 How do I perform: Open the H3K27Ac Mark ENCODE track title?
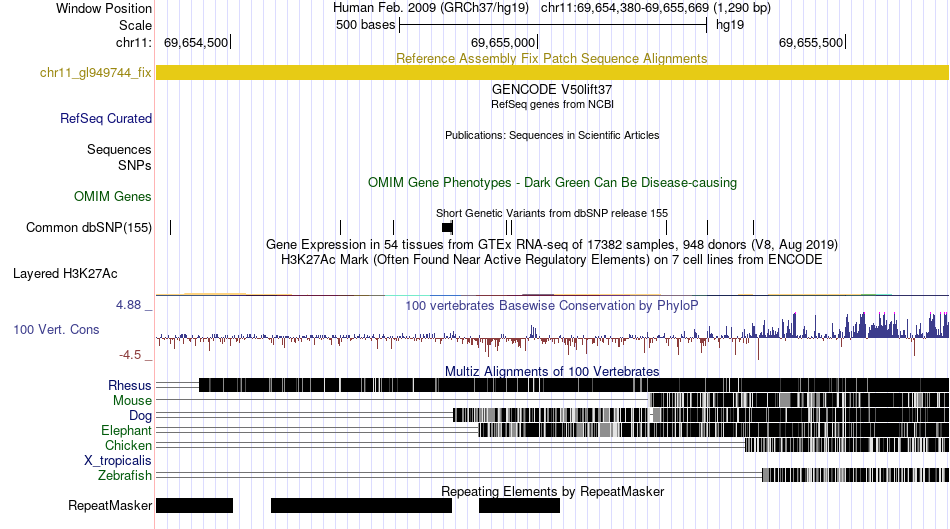pyautogui.click(x=552, y=259)
